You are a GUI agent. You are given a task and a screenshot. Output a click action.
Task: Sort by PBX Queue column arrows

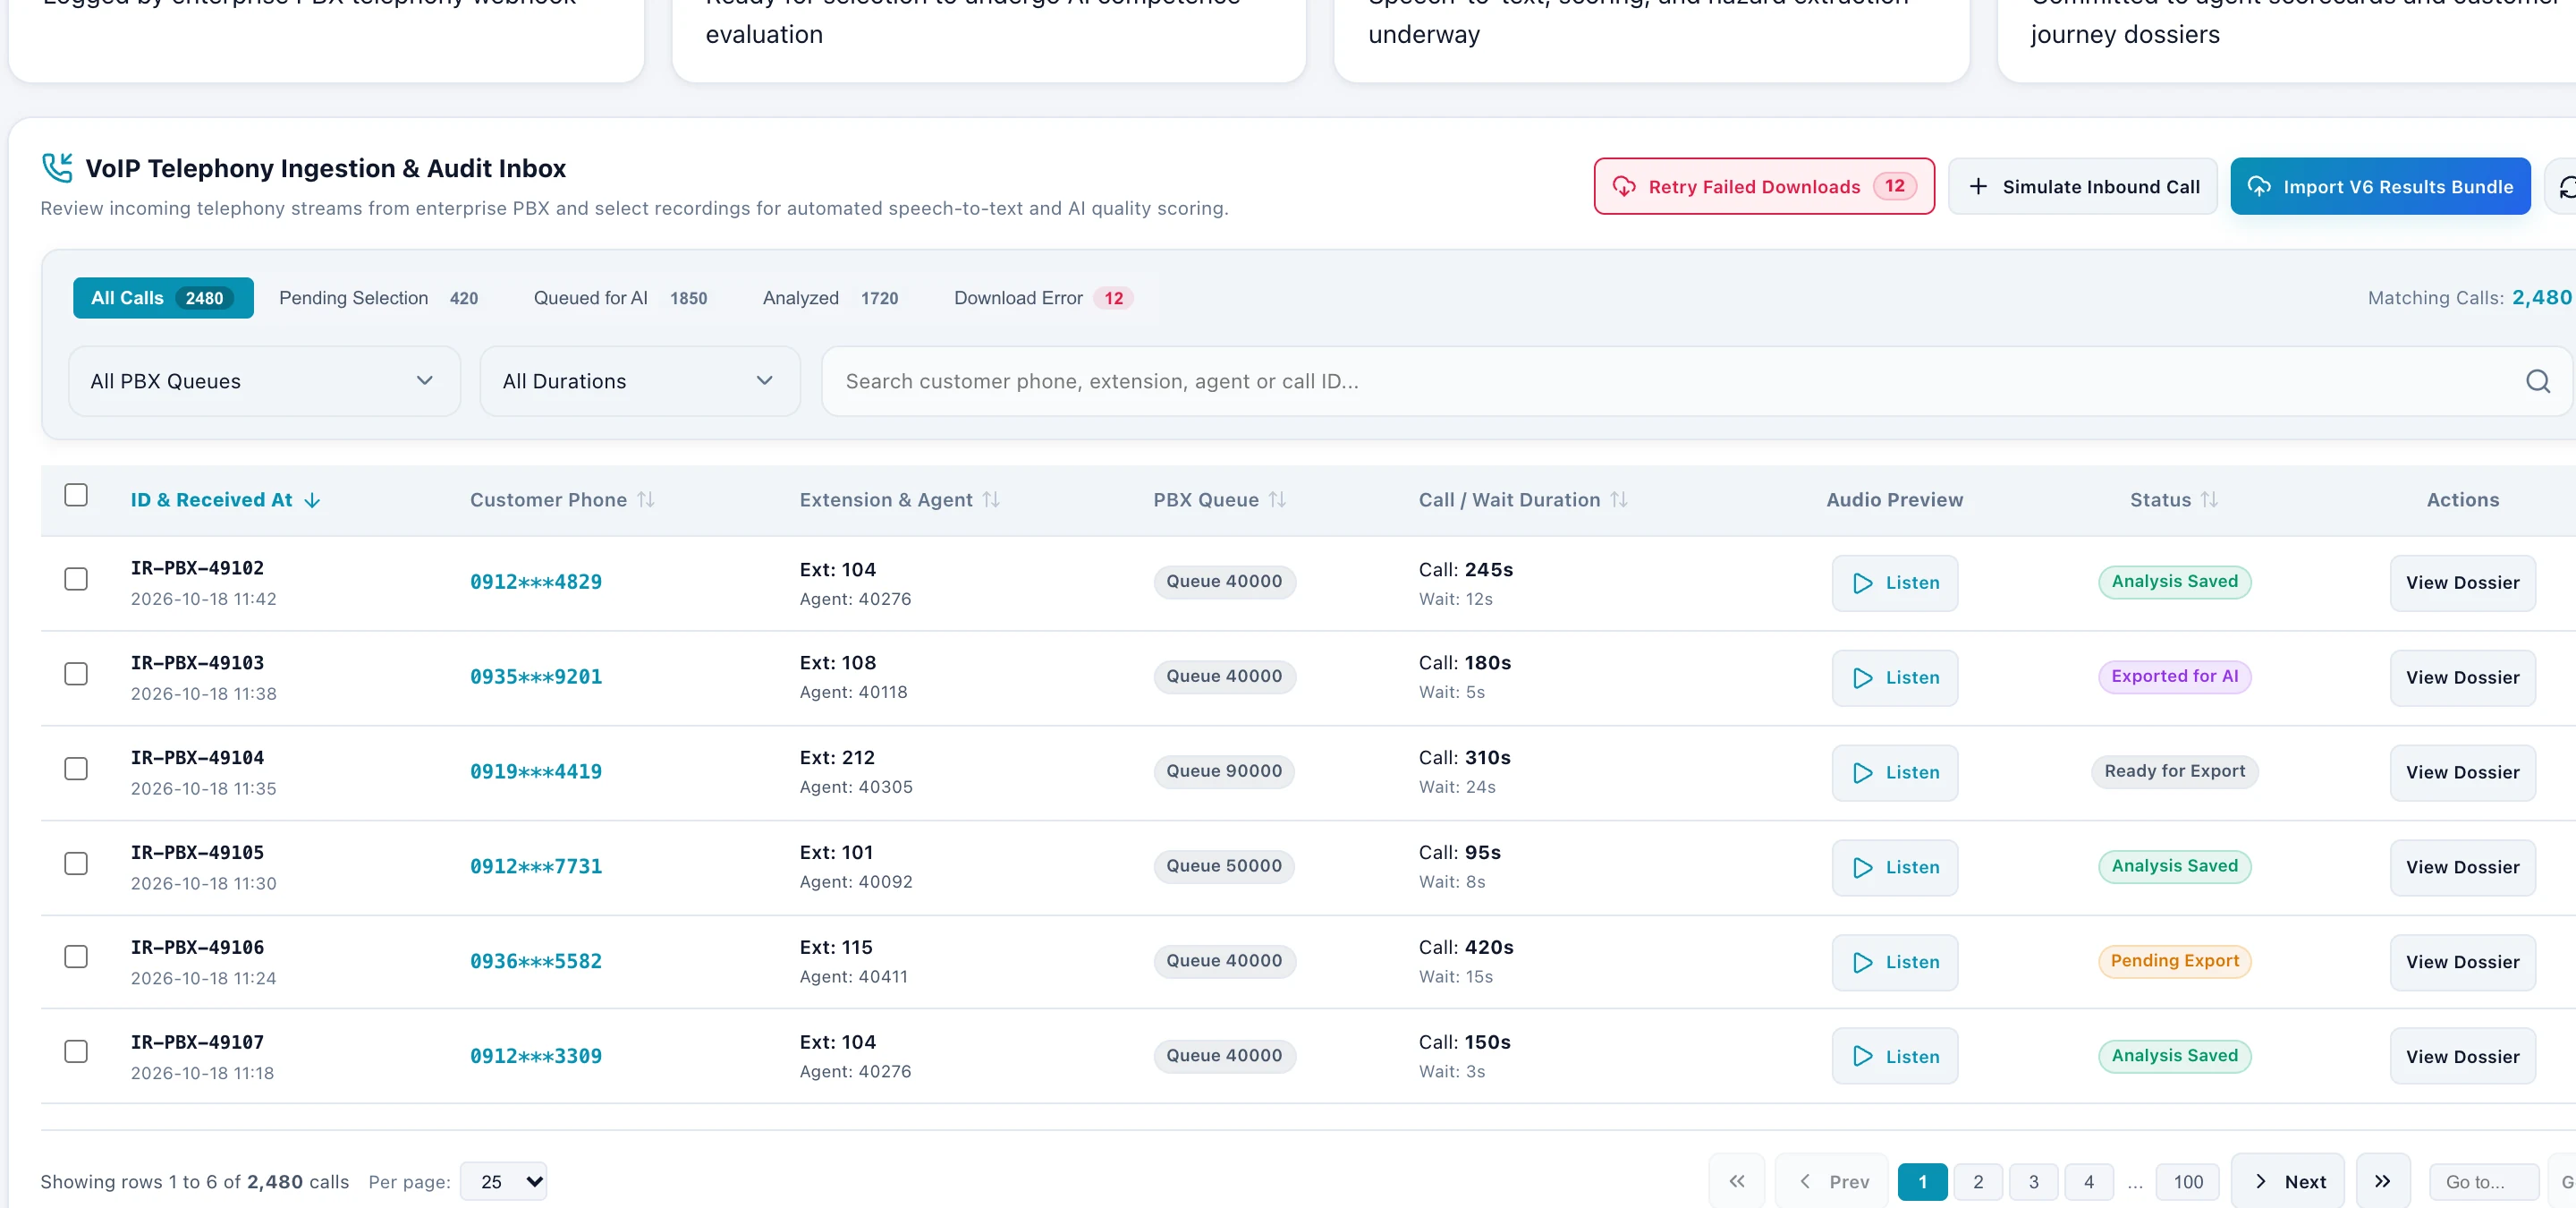(1277, 500)
